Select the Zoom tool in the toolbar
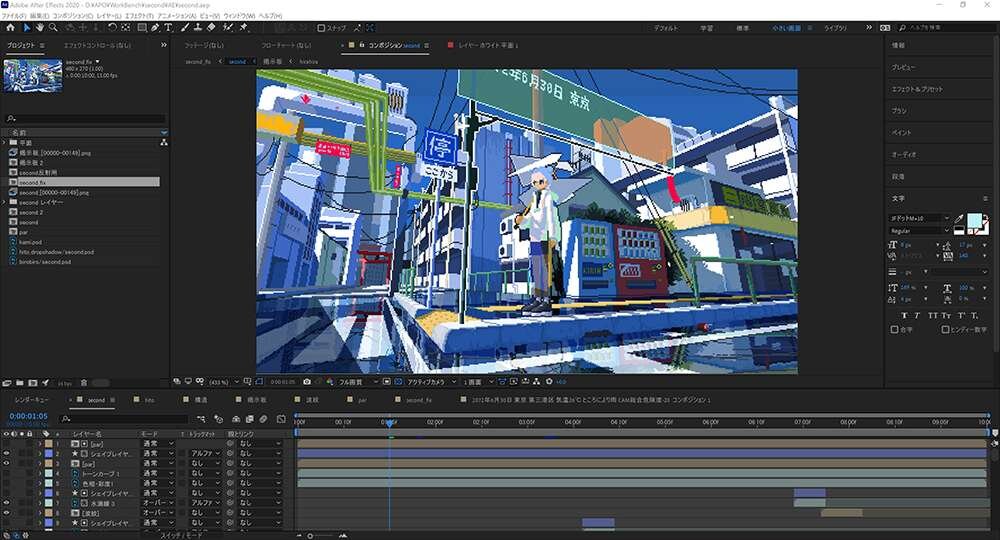1000x540 pixels. (54, 28)
